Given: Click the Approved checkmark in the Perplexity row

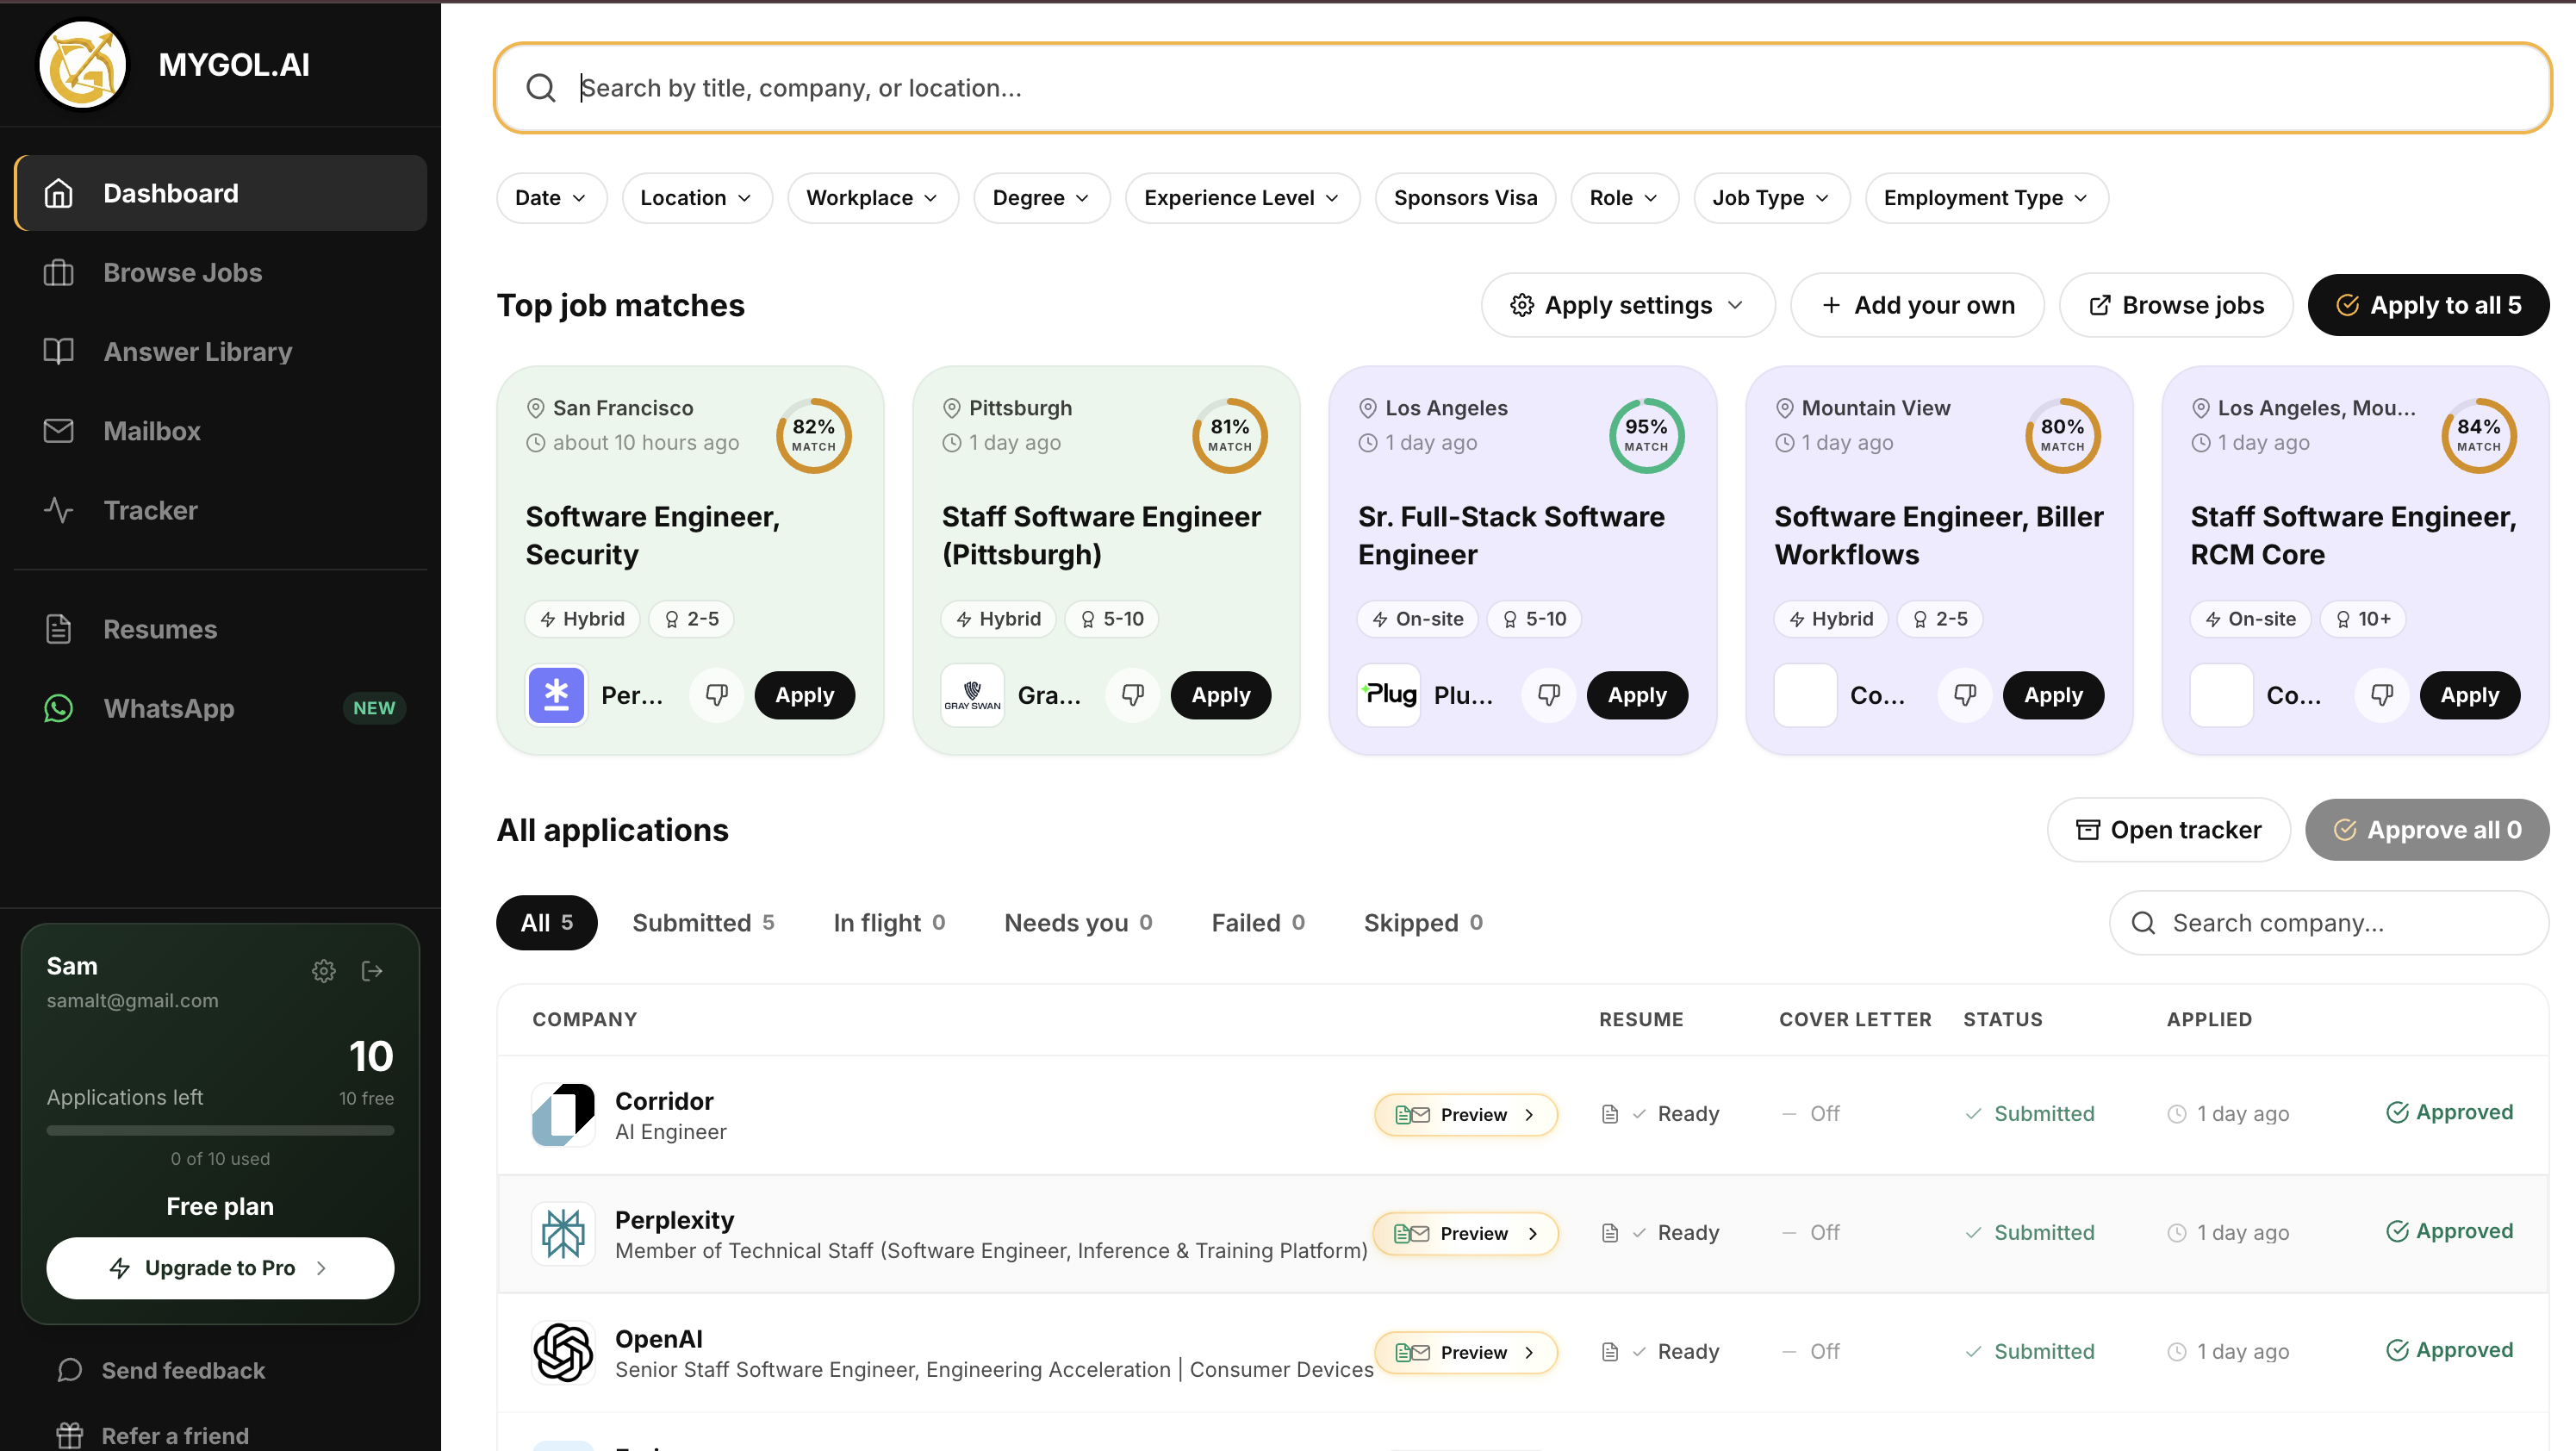Looking at the screenshot, I should [x=2396, y=1231].
